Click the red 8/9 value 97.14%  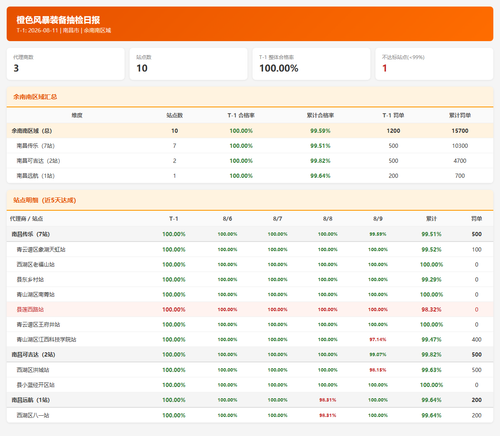tap(378, 339)
